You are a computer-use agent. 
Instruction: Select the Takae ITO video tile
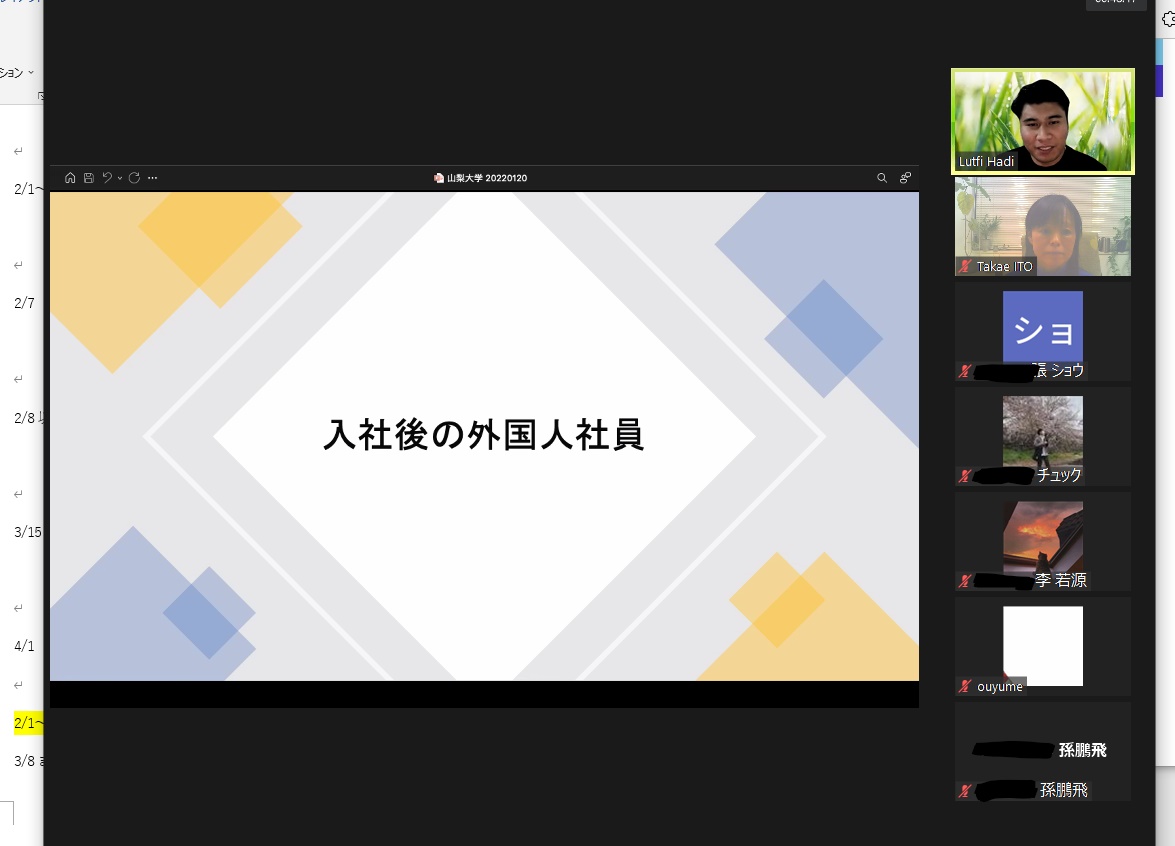click(x=1042, y=225)
